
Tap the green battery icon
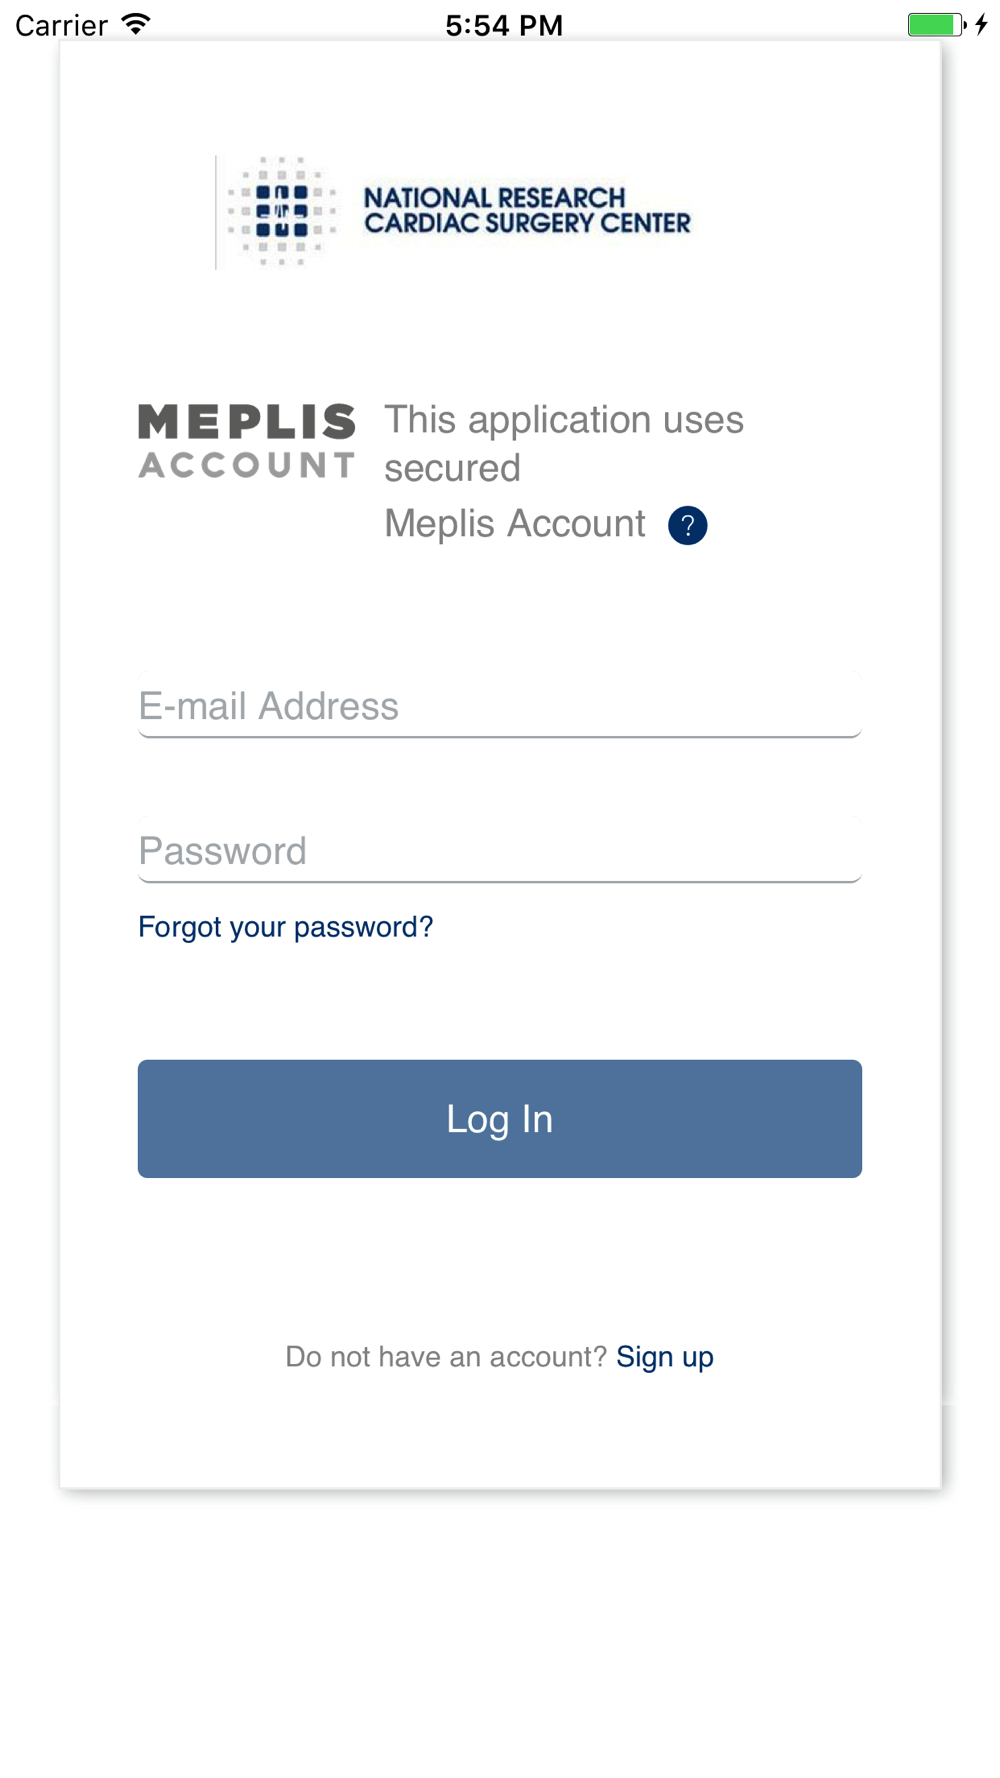point(934,24)
